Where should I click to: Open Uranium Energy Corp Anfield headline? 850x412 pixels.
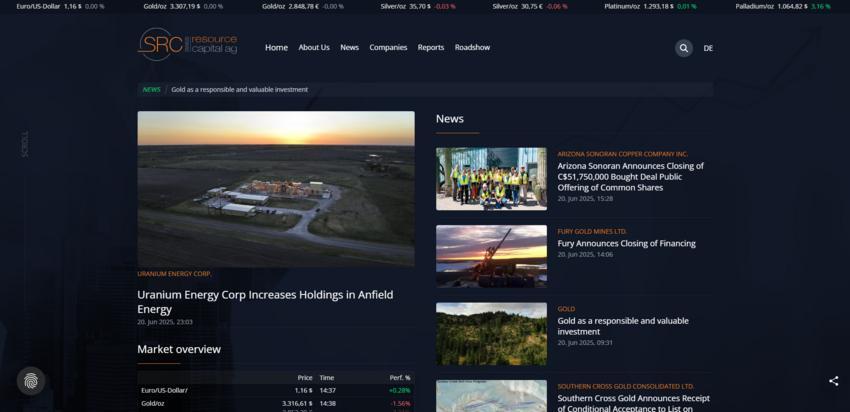[265, 301]
